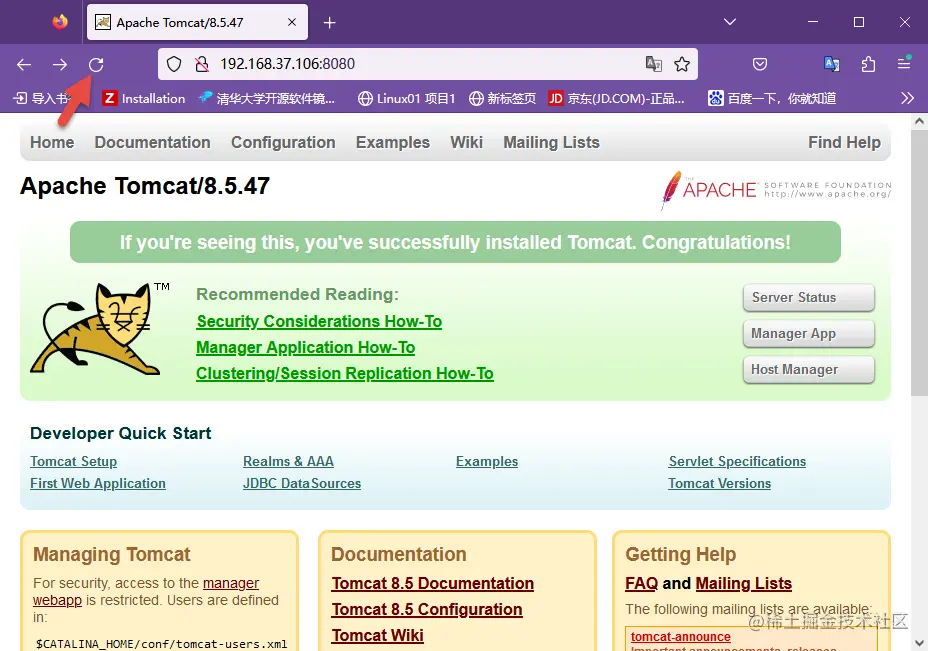Open Clustering/Session Replication How-To link
Screen dimensions: 928x651
tap(344, 373)
